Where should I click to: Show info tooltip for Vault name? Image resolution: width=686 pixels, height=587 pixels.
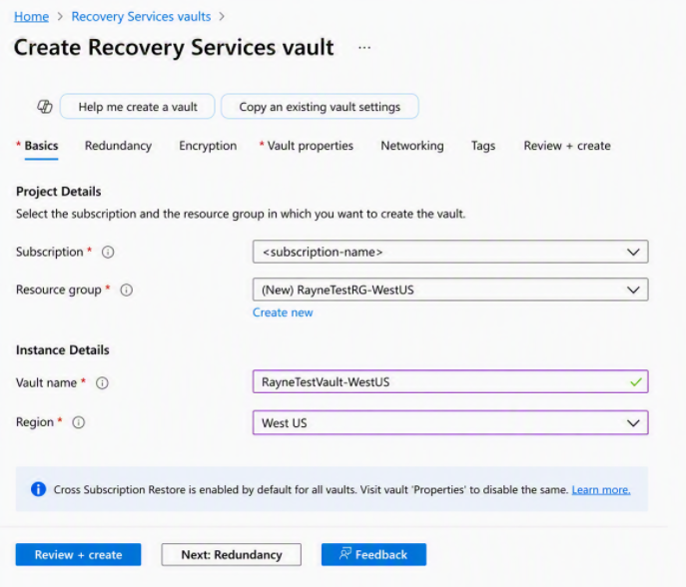pos(102,383)
